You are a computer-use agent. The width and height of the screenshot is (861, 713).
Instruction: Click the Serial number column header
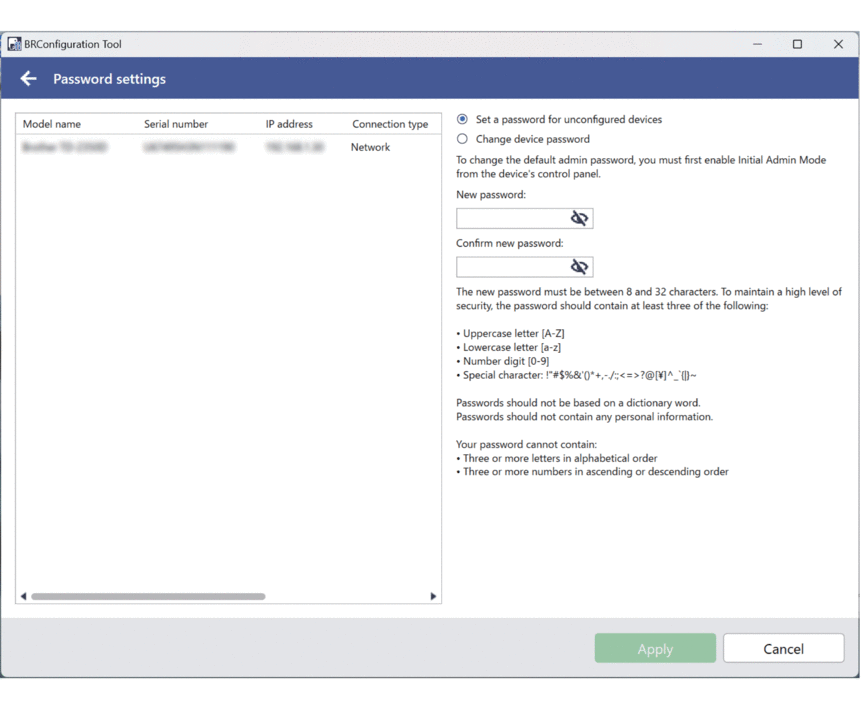coord(176,124)
